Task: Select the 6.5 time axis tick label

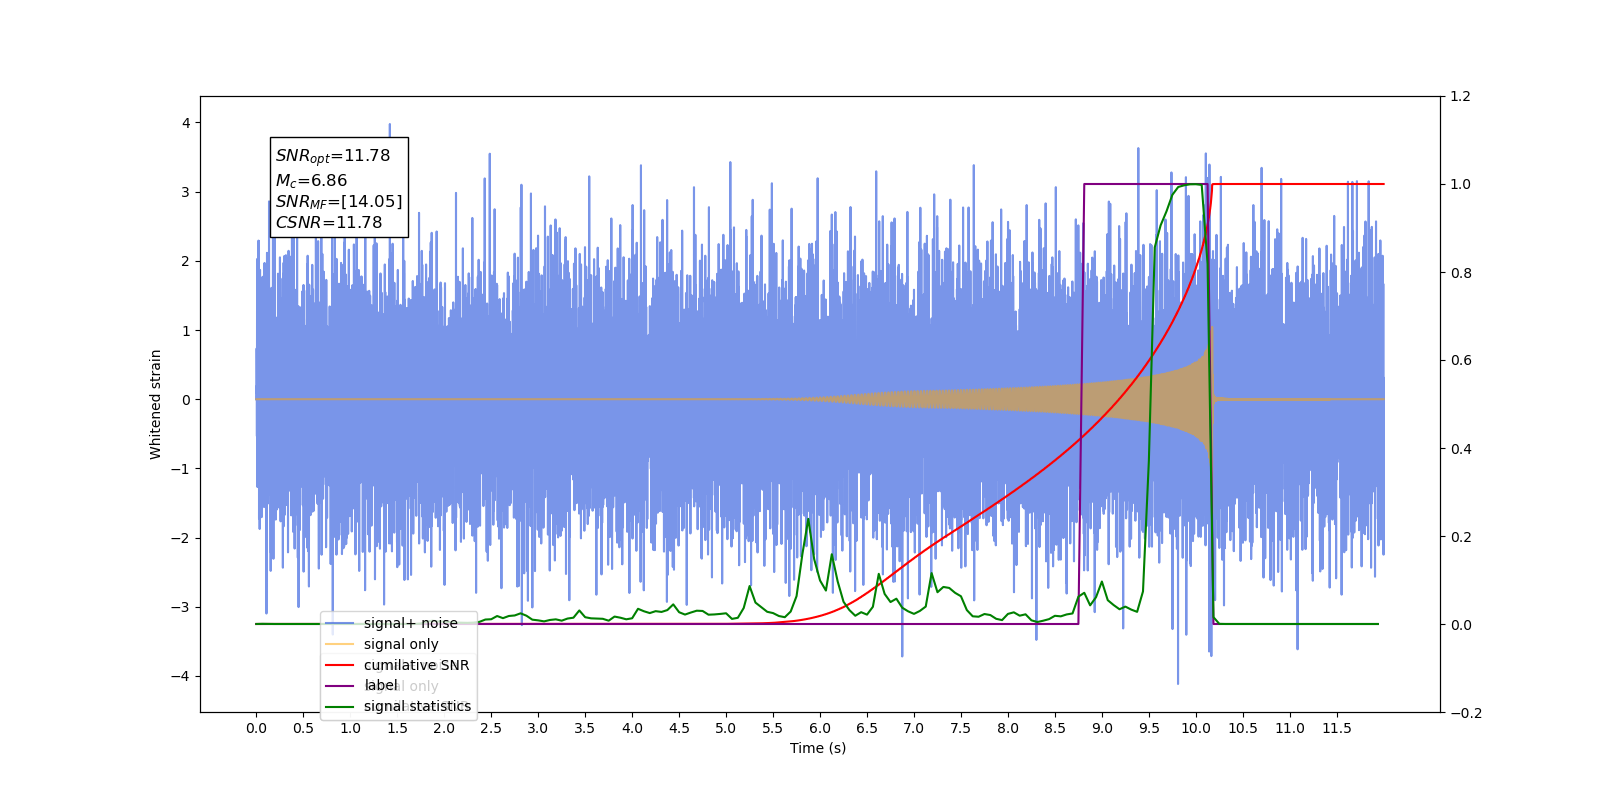Action: click(x=867, y=728)
